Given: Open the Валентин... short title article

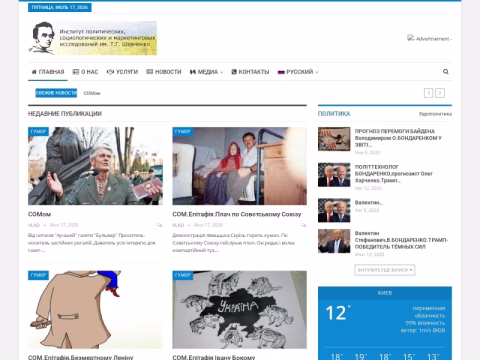Looking at the screenshot, I should pos(368,202).
